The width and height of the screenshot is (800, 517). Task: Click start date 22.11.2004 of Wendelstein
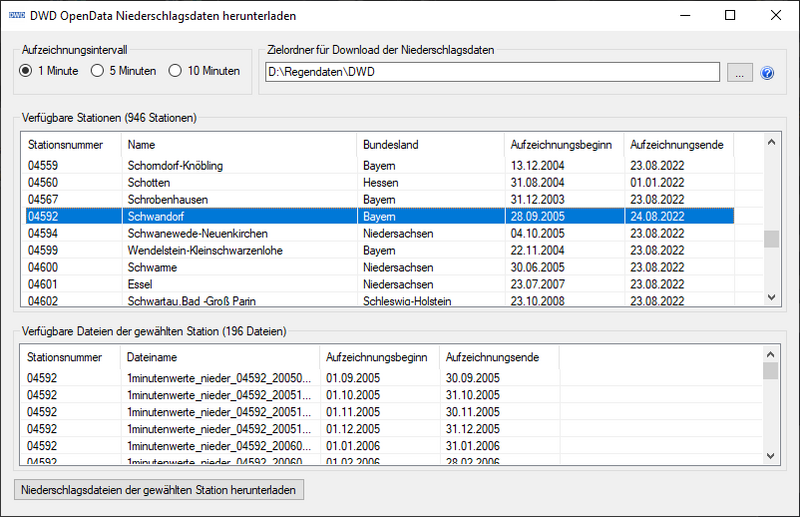point(537,250)
